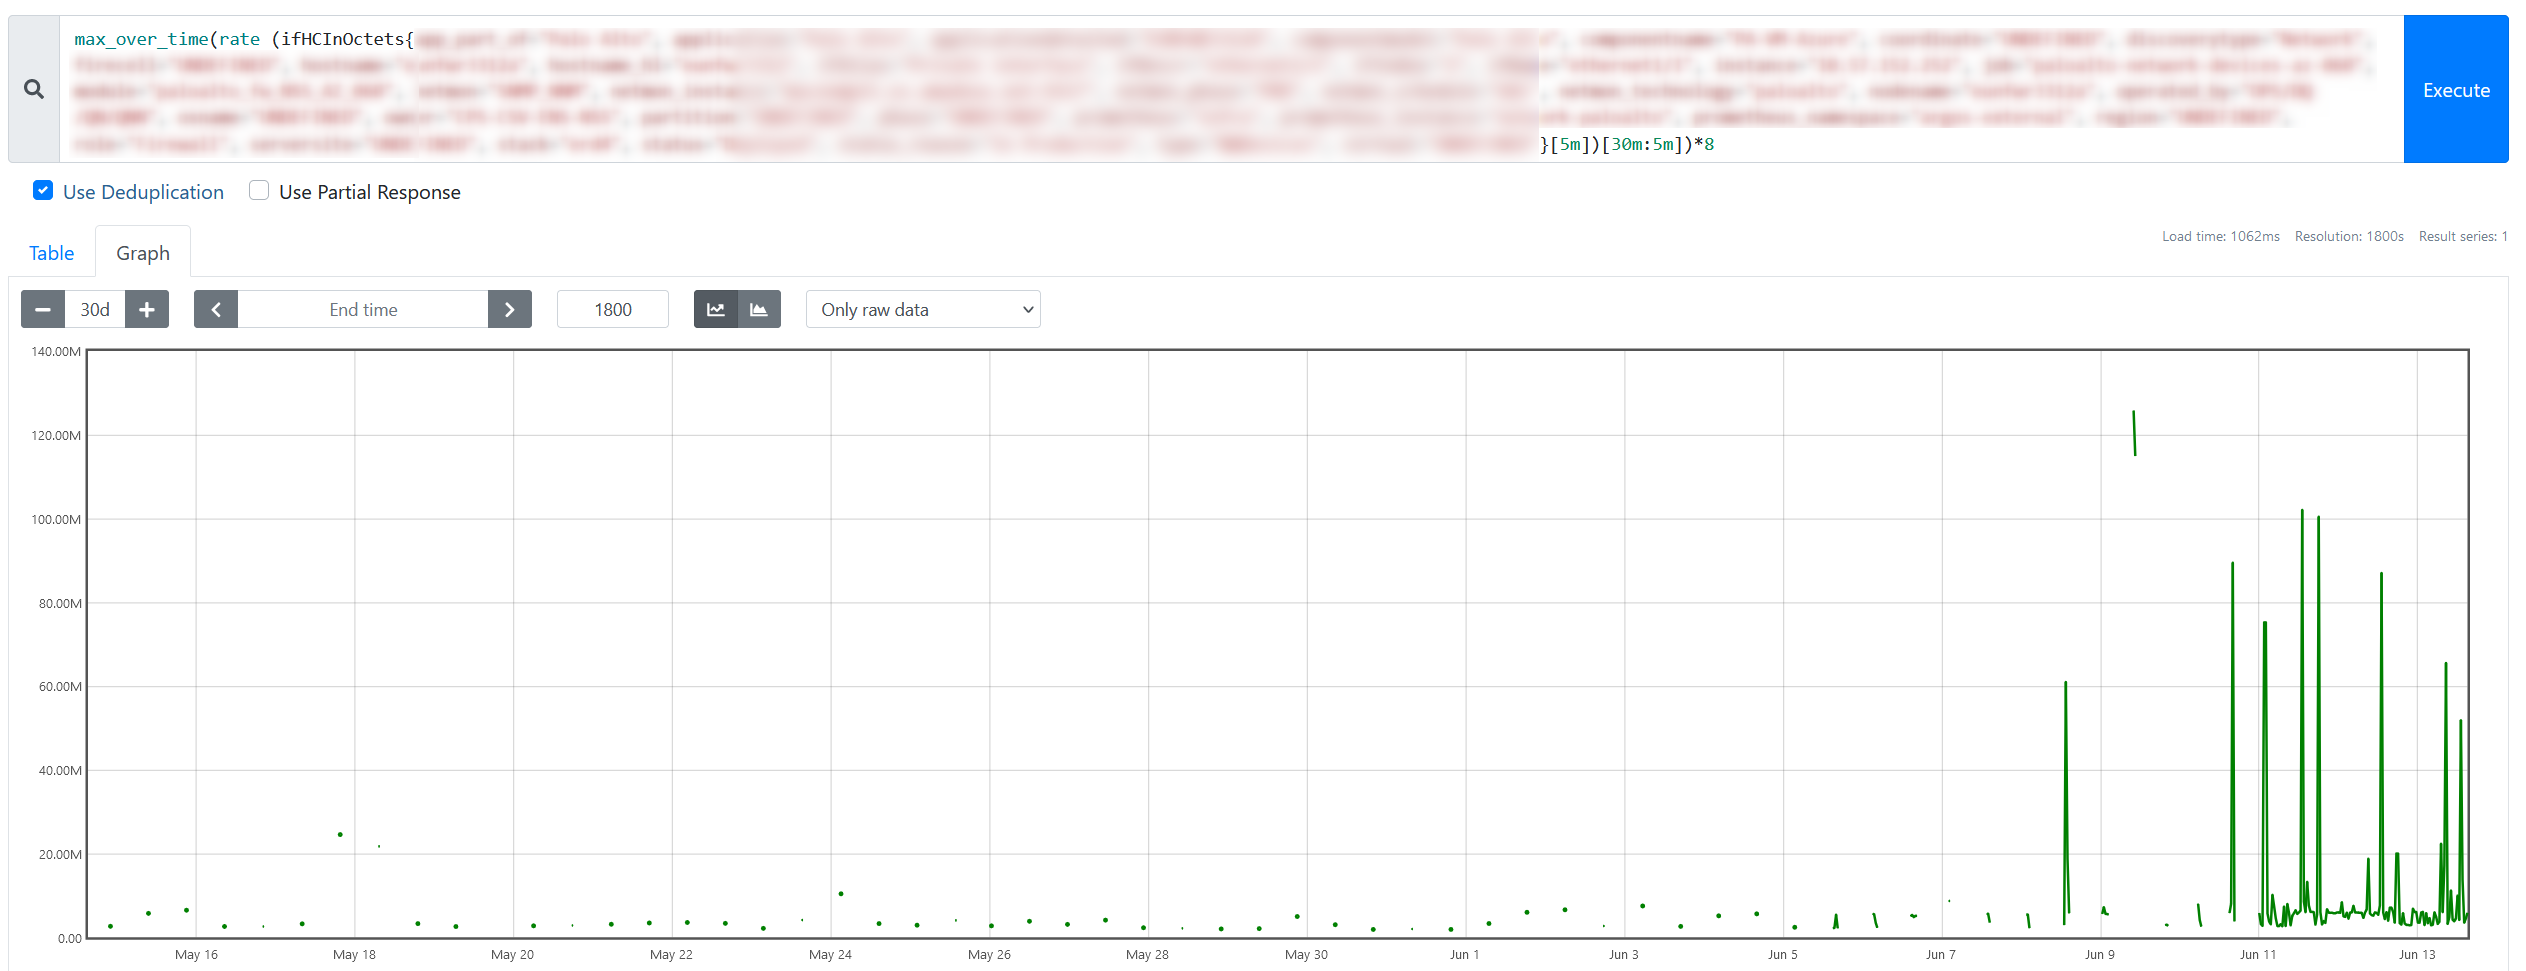Click the Jun 13 x-axis label

[2417, 954]
